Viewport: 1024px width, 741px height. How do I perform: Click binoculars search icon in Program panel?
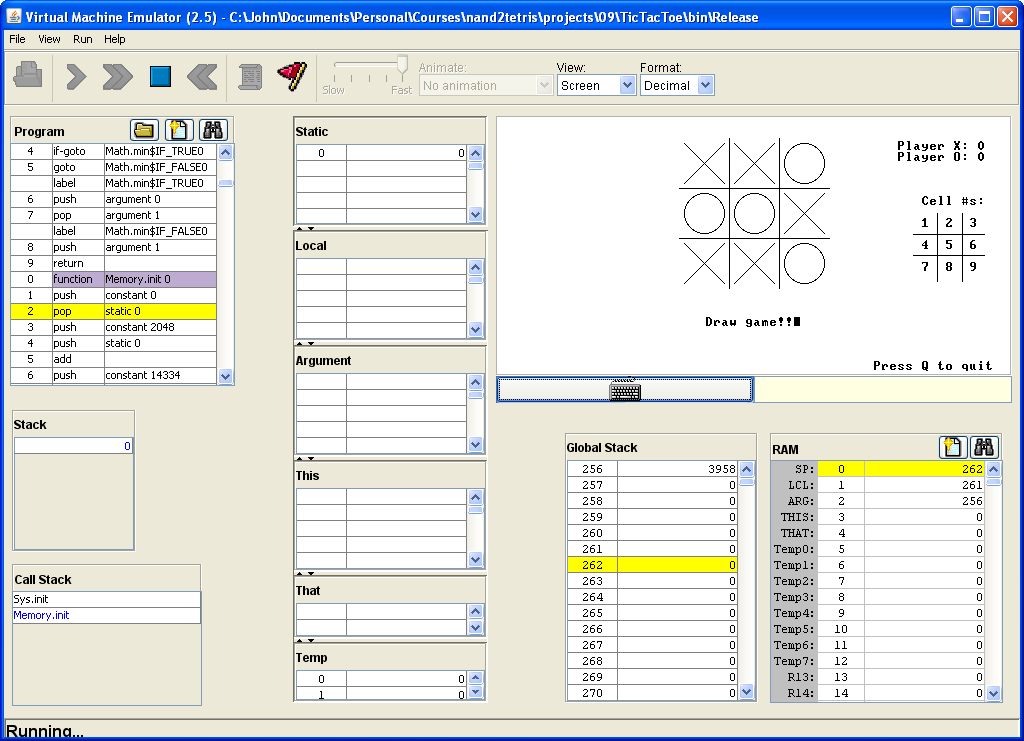click(213, 130)
